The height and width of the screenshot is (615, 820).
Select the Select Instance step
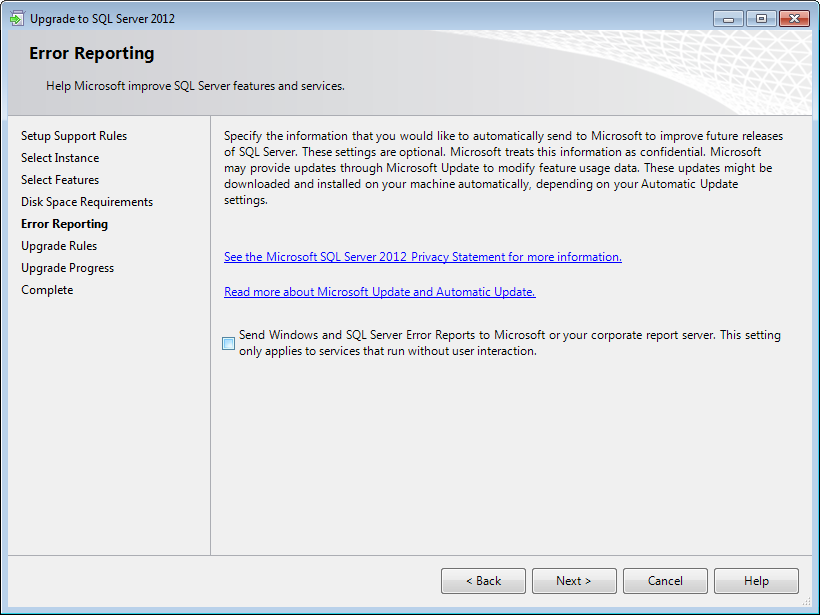(x=60, y=158)
